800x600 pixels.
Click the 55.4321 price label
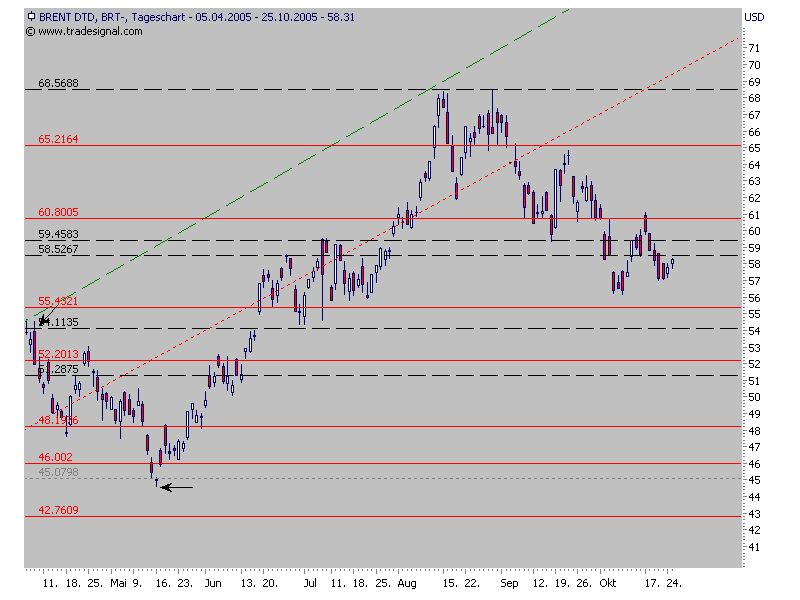[x=59, y=301]
